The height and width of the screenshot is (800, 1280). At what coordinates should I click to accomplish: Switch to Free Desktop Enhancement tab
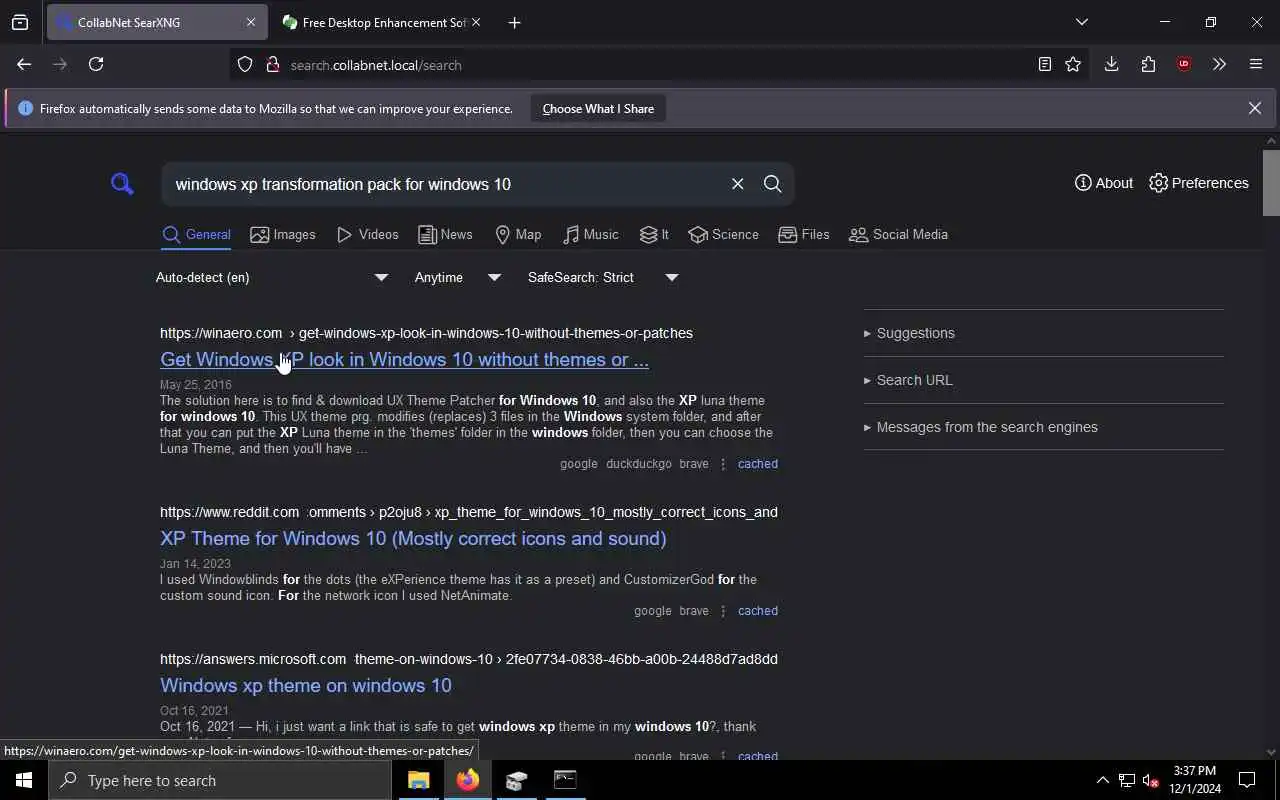tap(382, 22)
